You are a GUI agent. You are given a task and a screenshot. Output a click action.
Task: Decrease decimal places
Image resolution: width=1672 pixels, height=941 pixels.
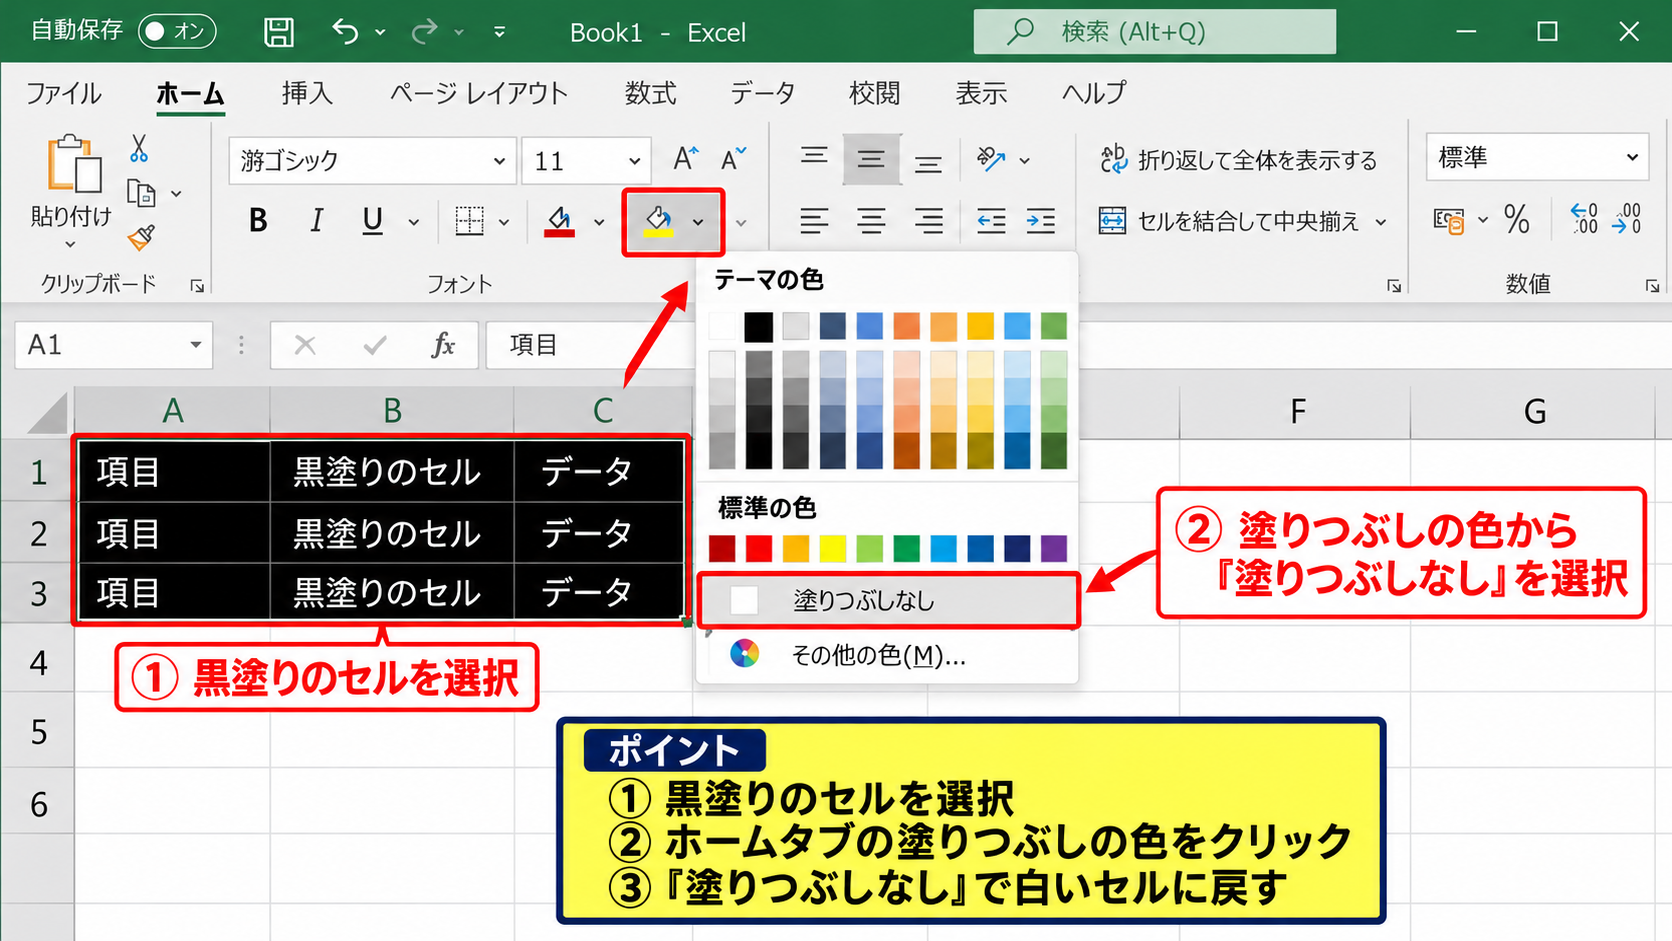[x=1628, y=219]
